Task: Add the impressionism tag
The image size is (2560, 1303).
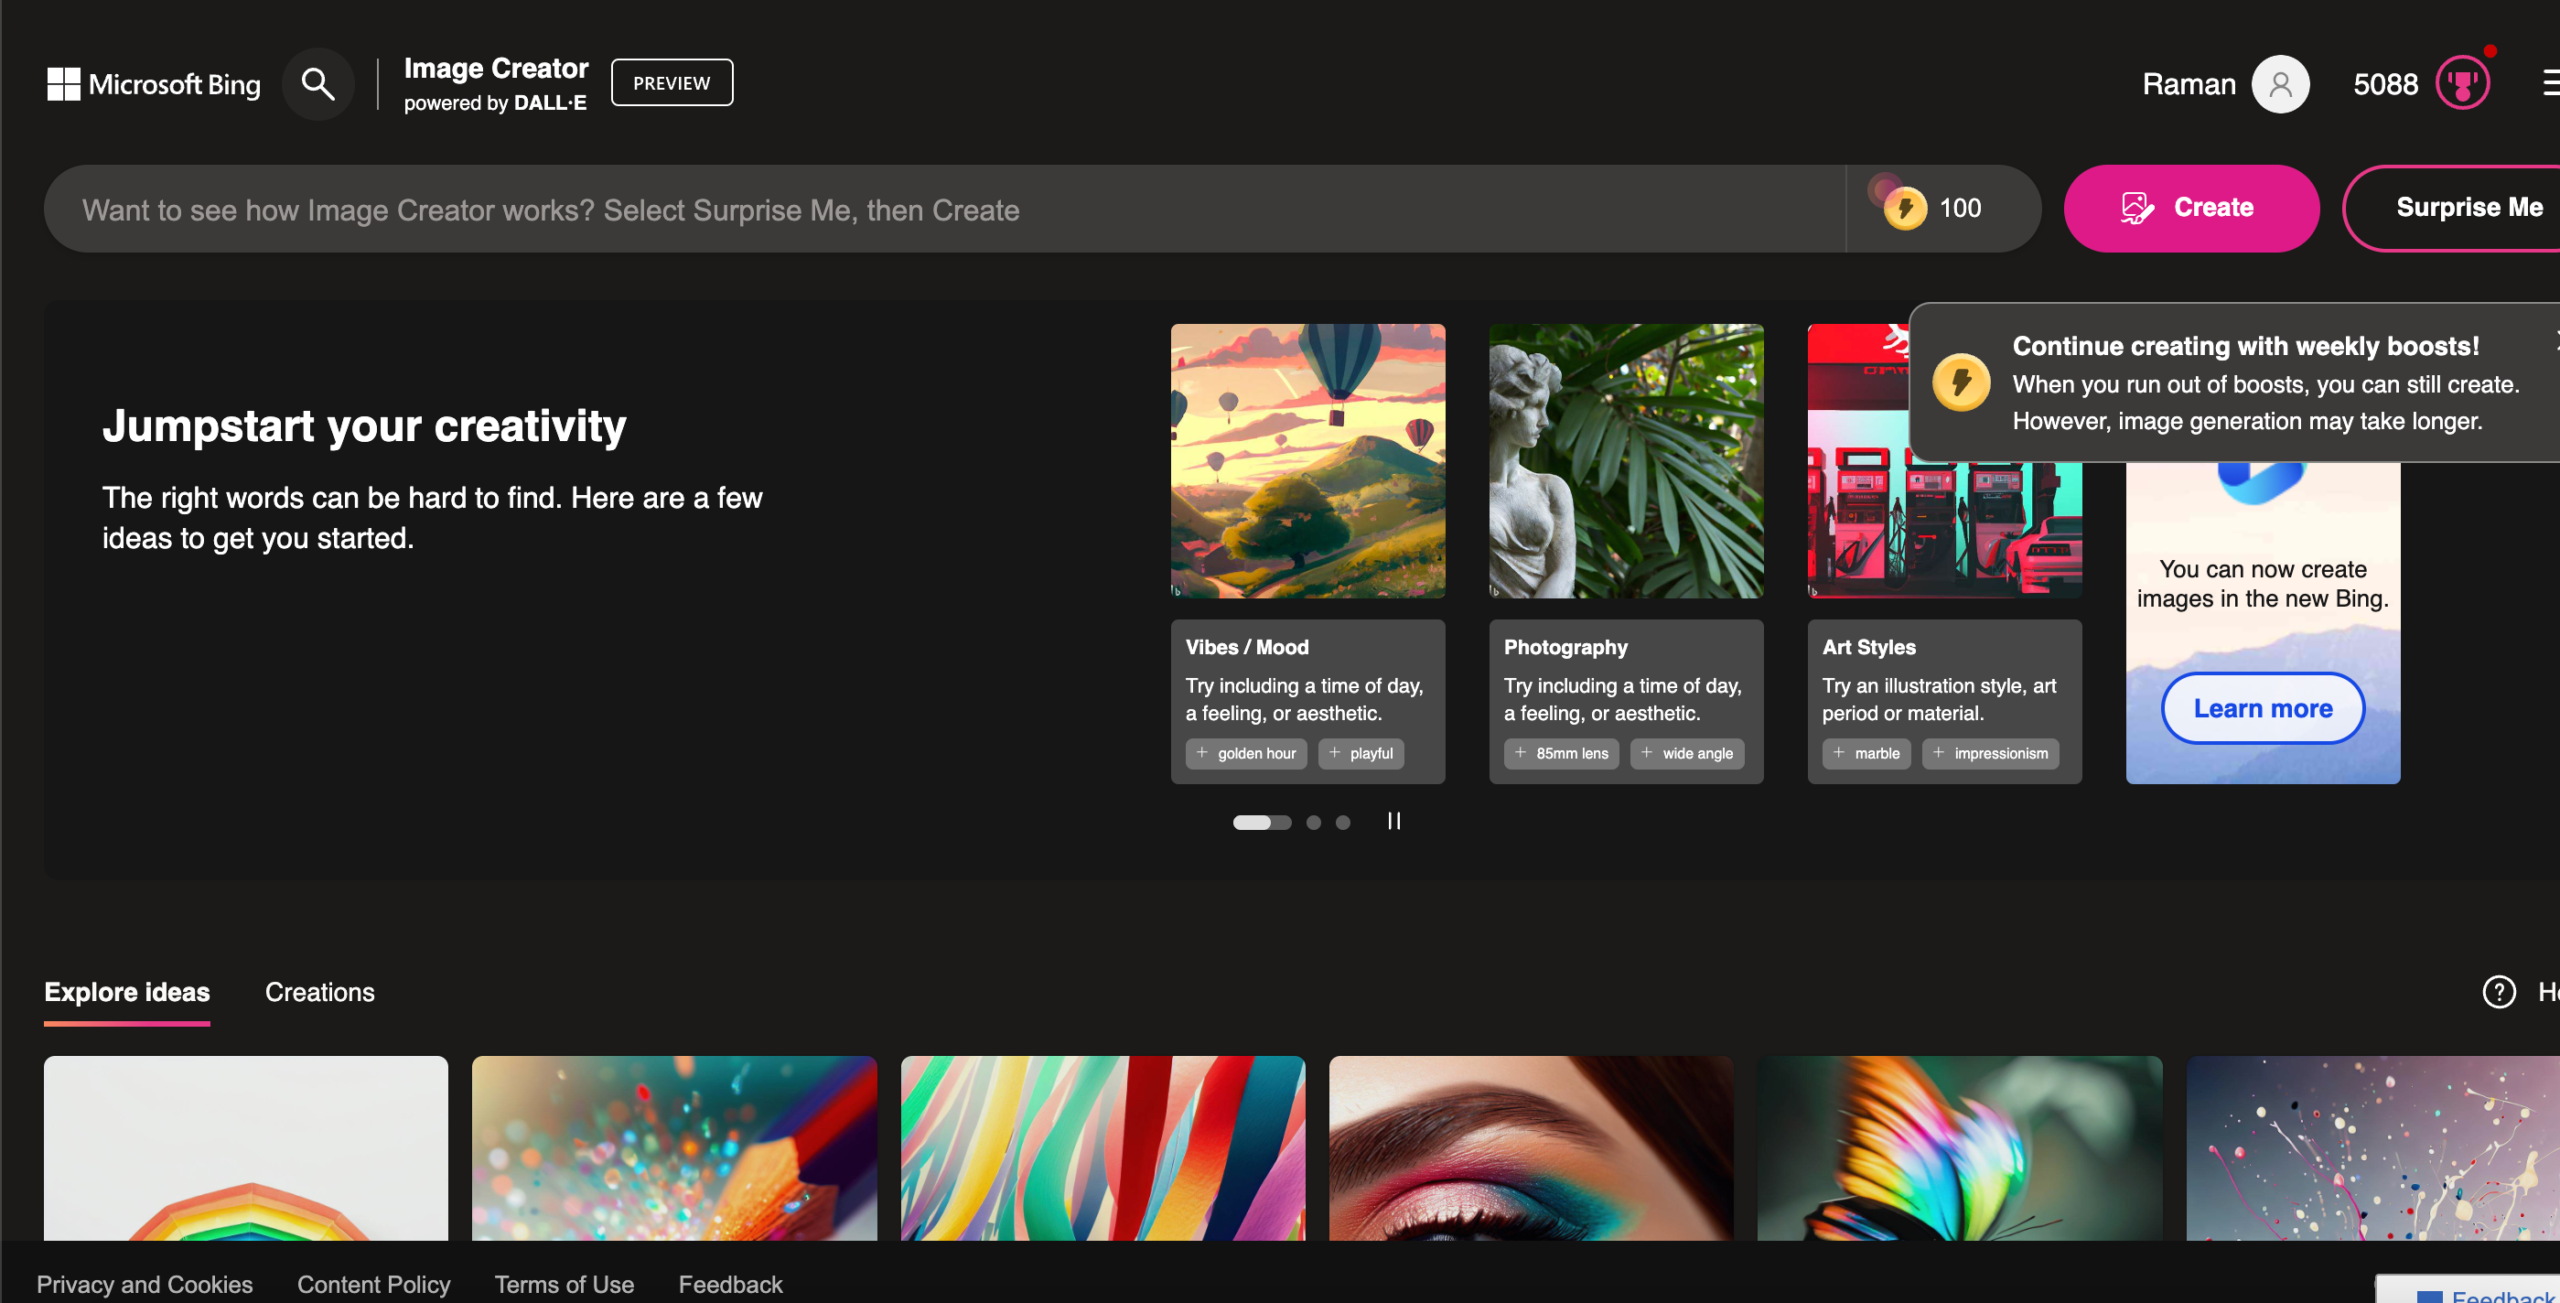Action: 1990,753
